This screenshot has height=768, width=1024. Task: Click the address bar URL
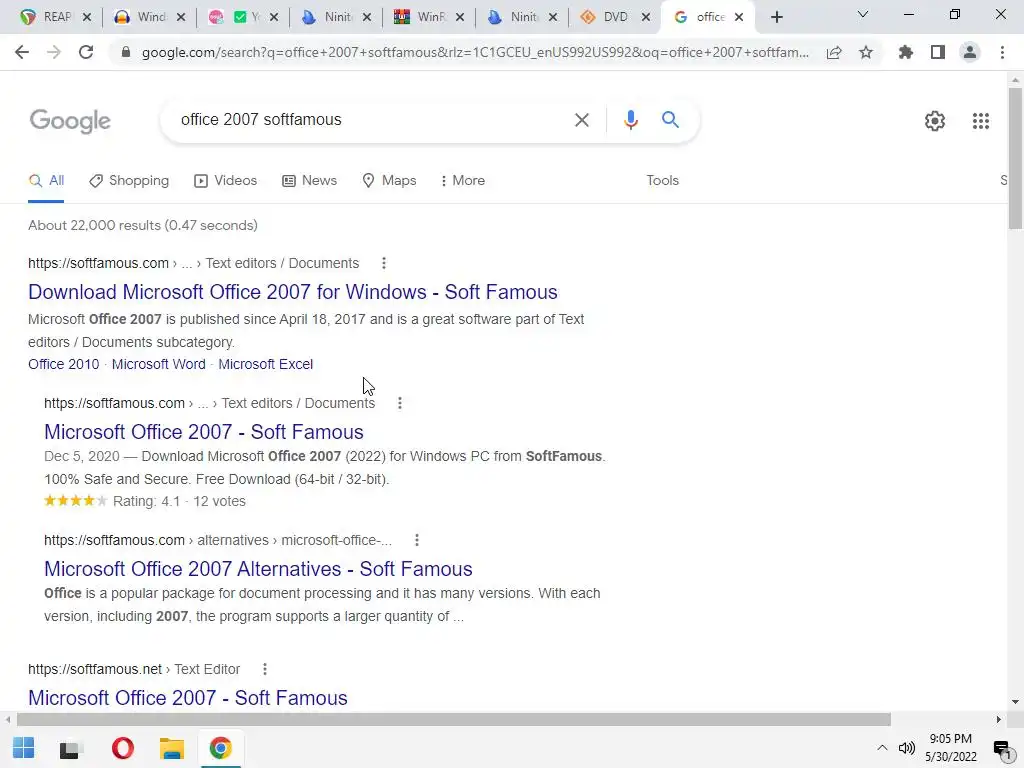pyautogui.click(x=475, y=52)
